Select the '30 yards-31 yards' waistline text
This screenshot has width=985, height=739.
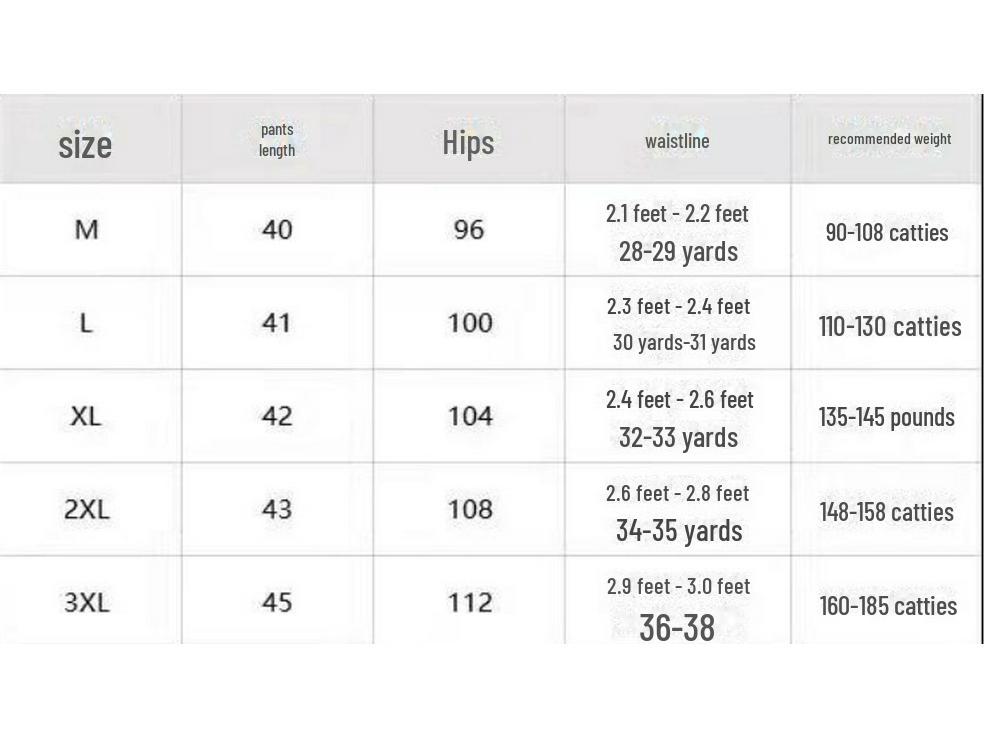point(684,342)
